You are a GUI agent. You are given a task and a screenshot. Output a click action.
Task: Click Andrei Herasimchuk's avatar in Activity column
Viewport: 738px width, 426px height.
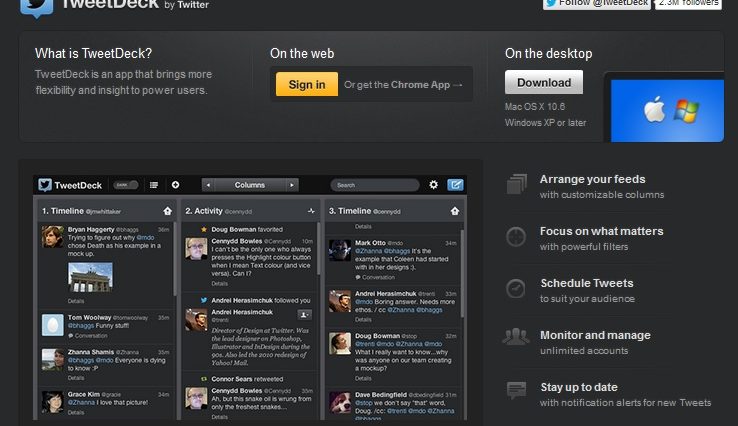click(196, 320)
